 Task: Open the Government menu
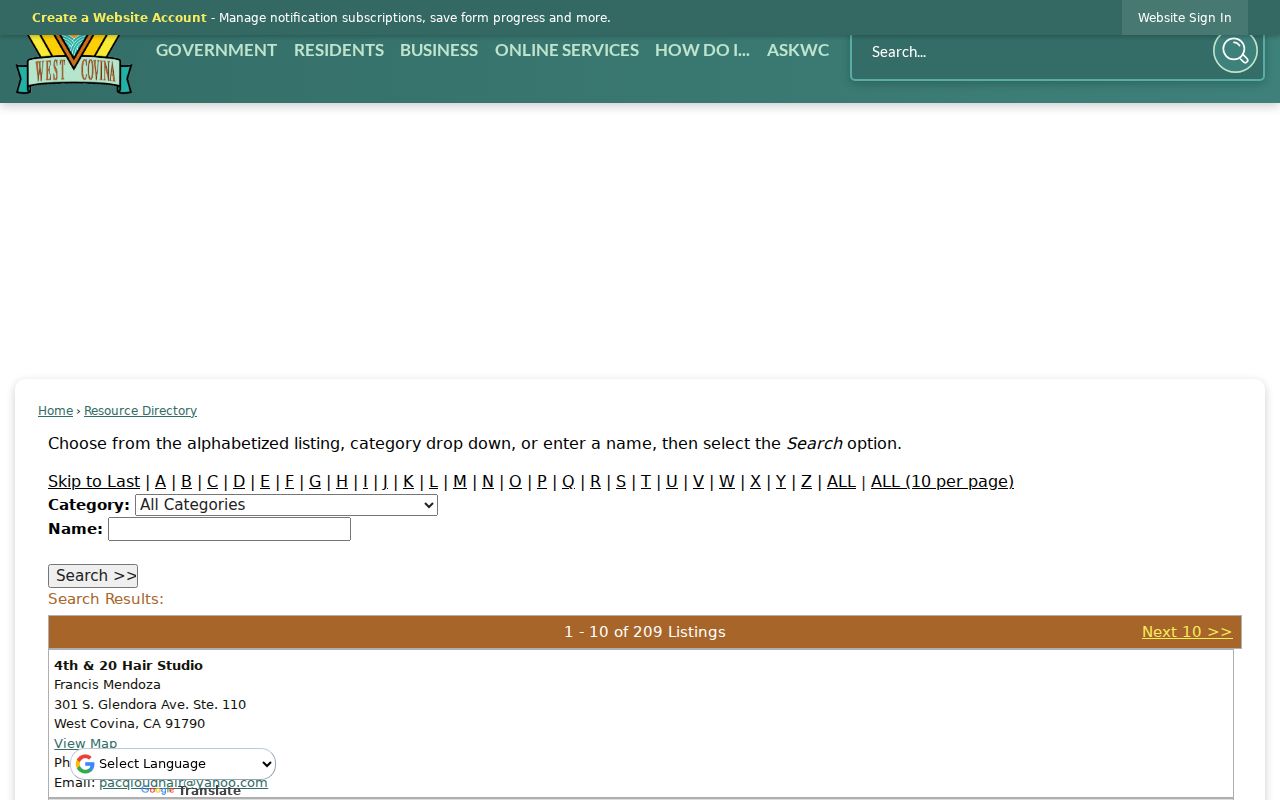[x=216, y=50]
